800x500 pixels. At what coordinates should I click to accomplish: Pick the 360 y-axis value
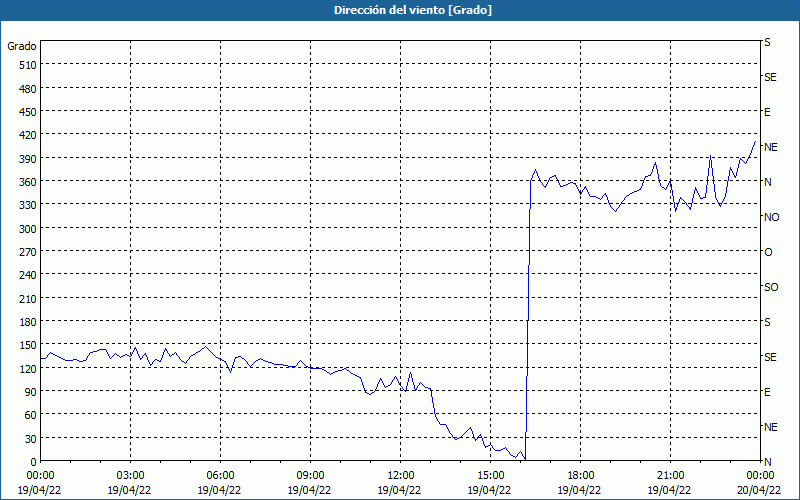pyautogui.click(x=28, y=182)
